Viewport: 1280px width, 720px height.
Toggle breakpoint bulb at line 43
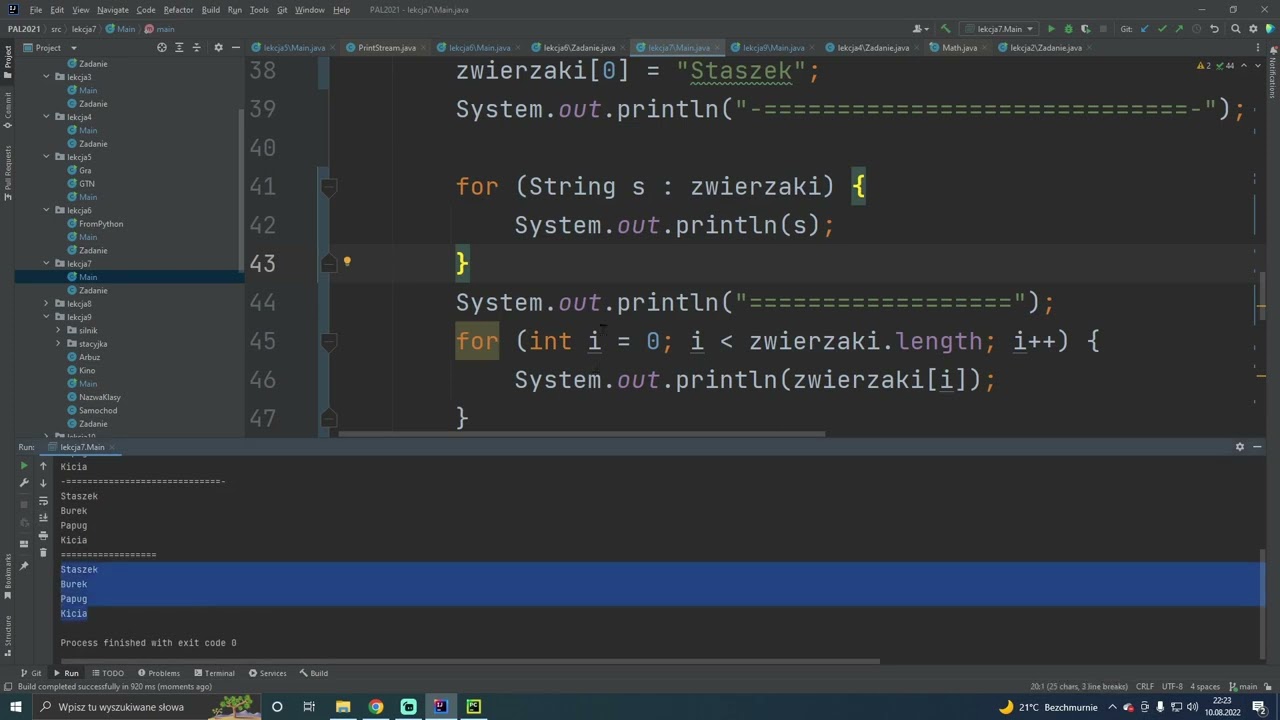pyautogui.click(x=347, y=263)
